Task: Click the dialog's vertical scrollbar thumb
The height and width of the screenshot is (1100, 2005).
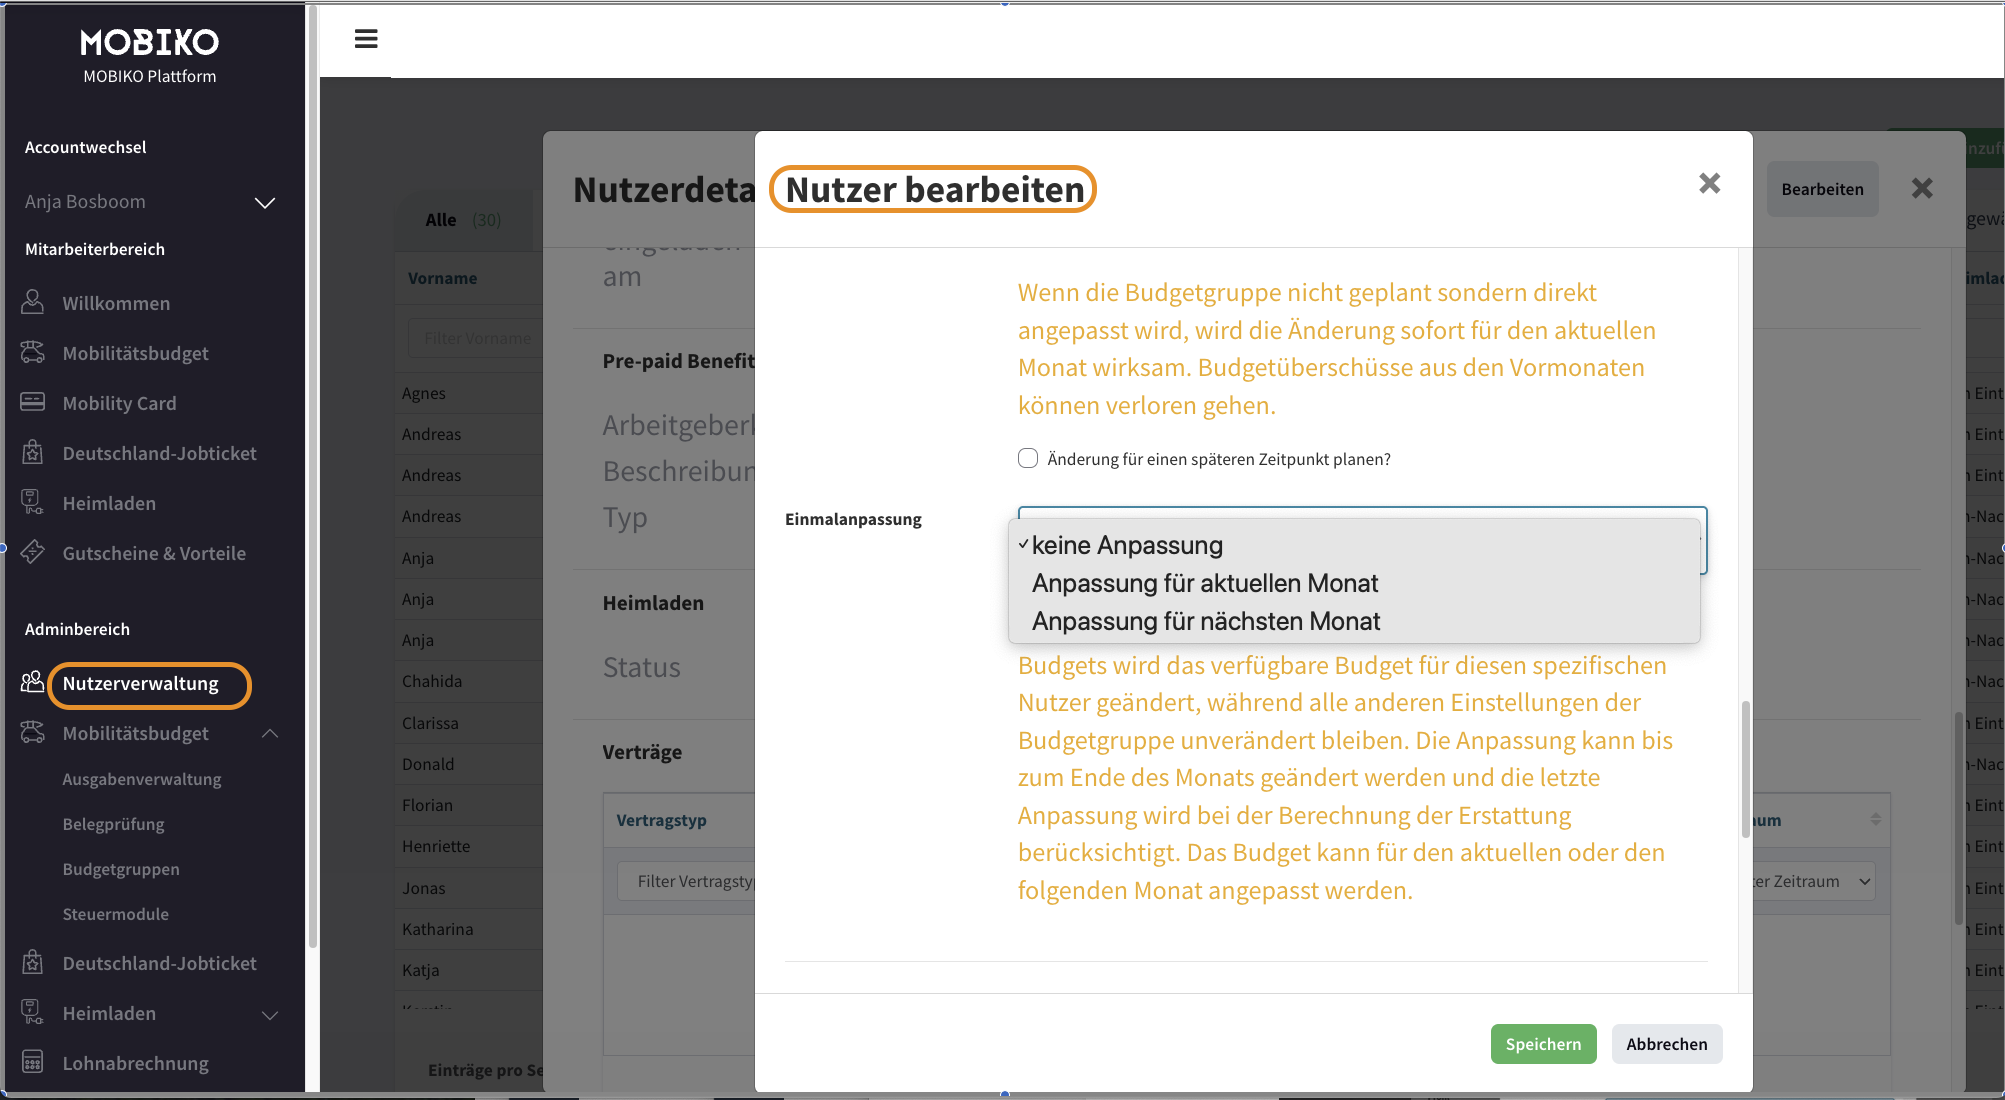Action: coord(1746,770)
